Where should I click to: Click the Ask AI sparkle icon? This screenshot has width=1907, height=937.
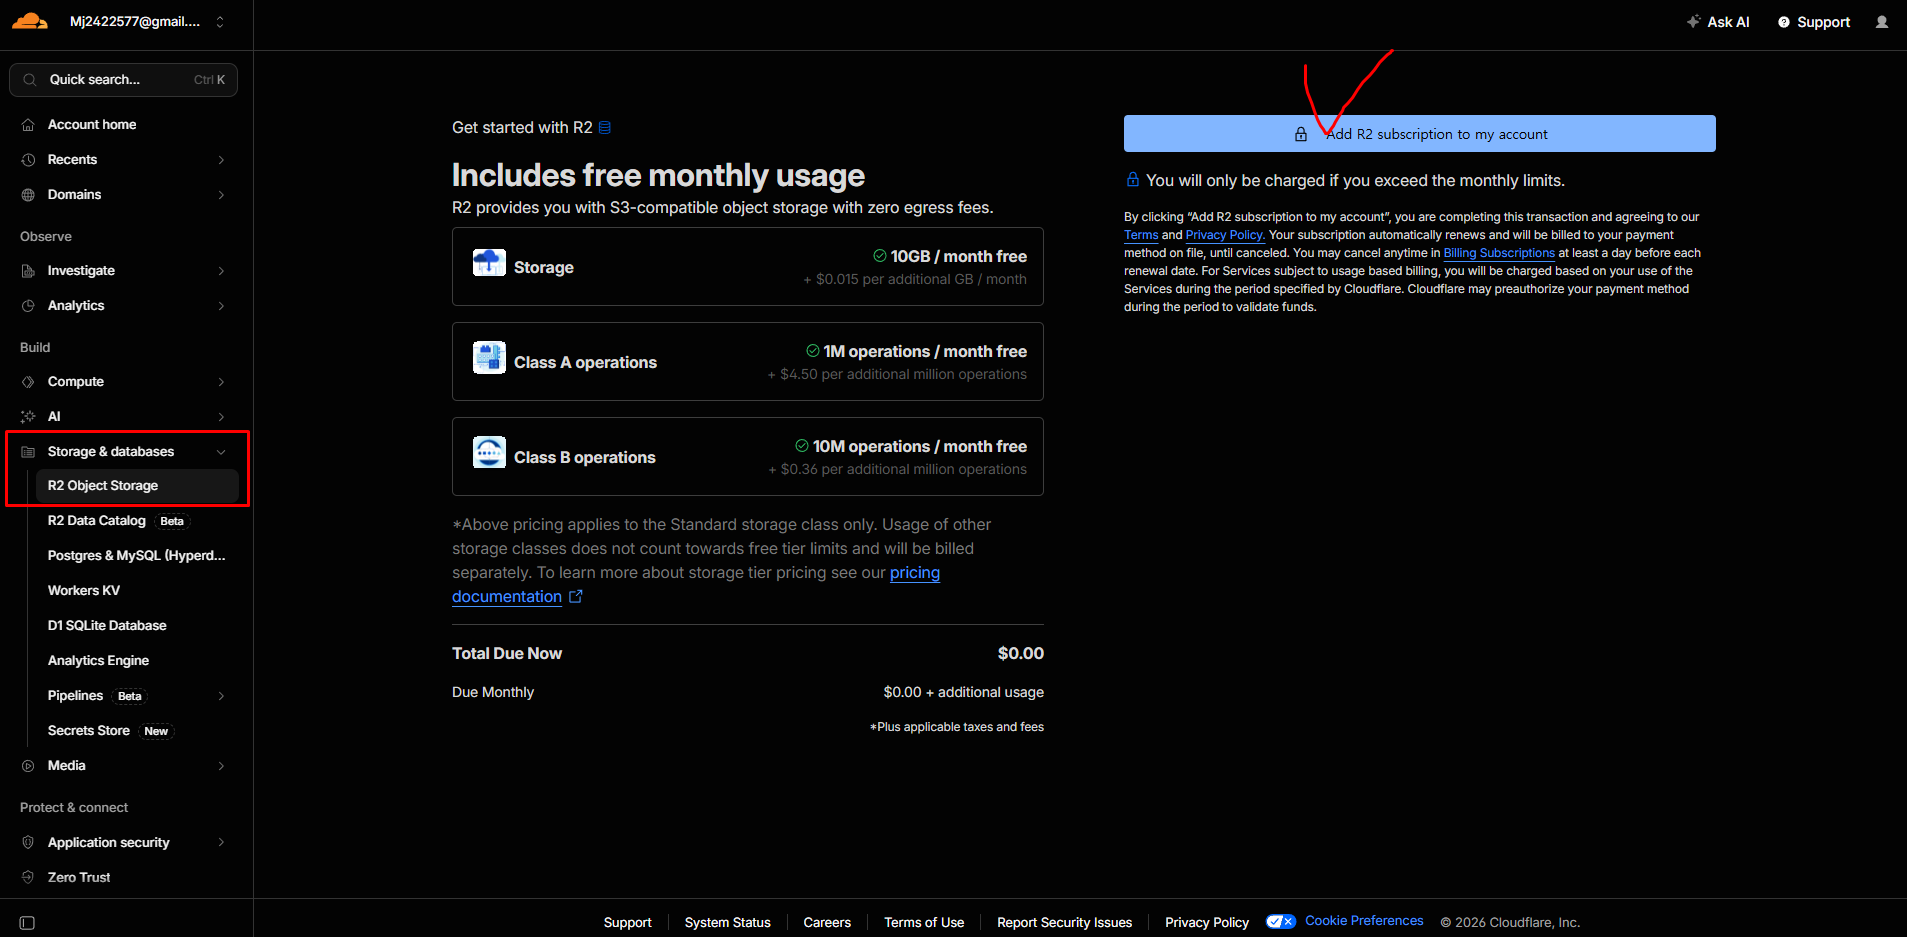pyautogui.click(x=1693, y=21)
